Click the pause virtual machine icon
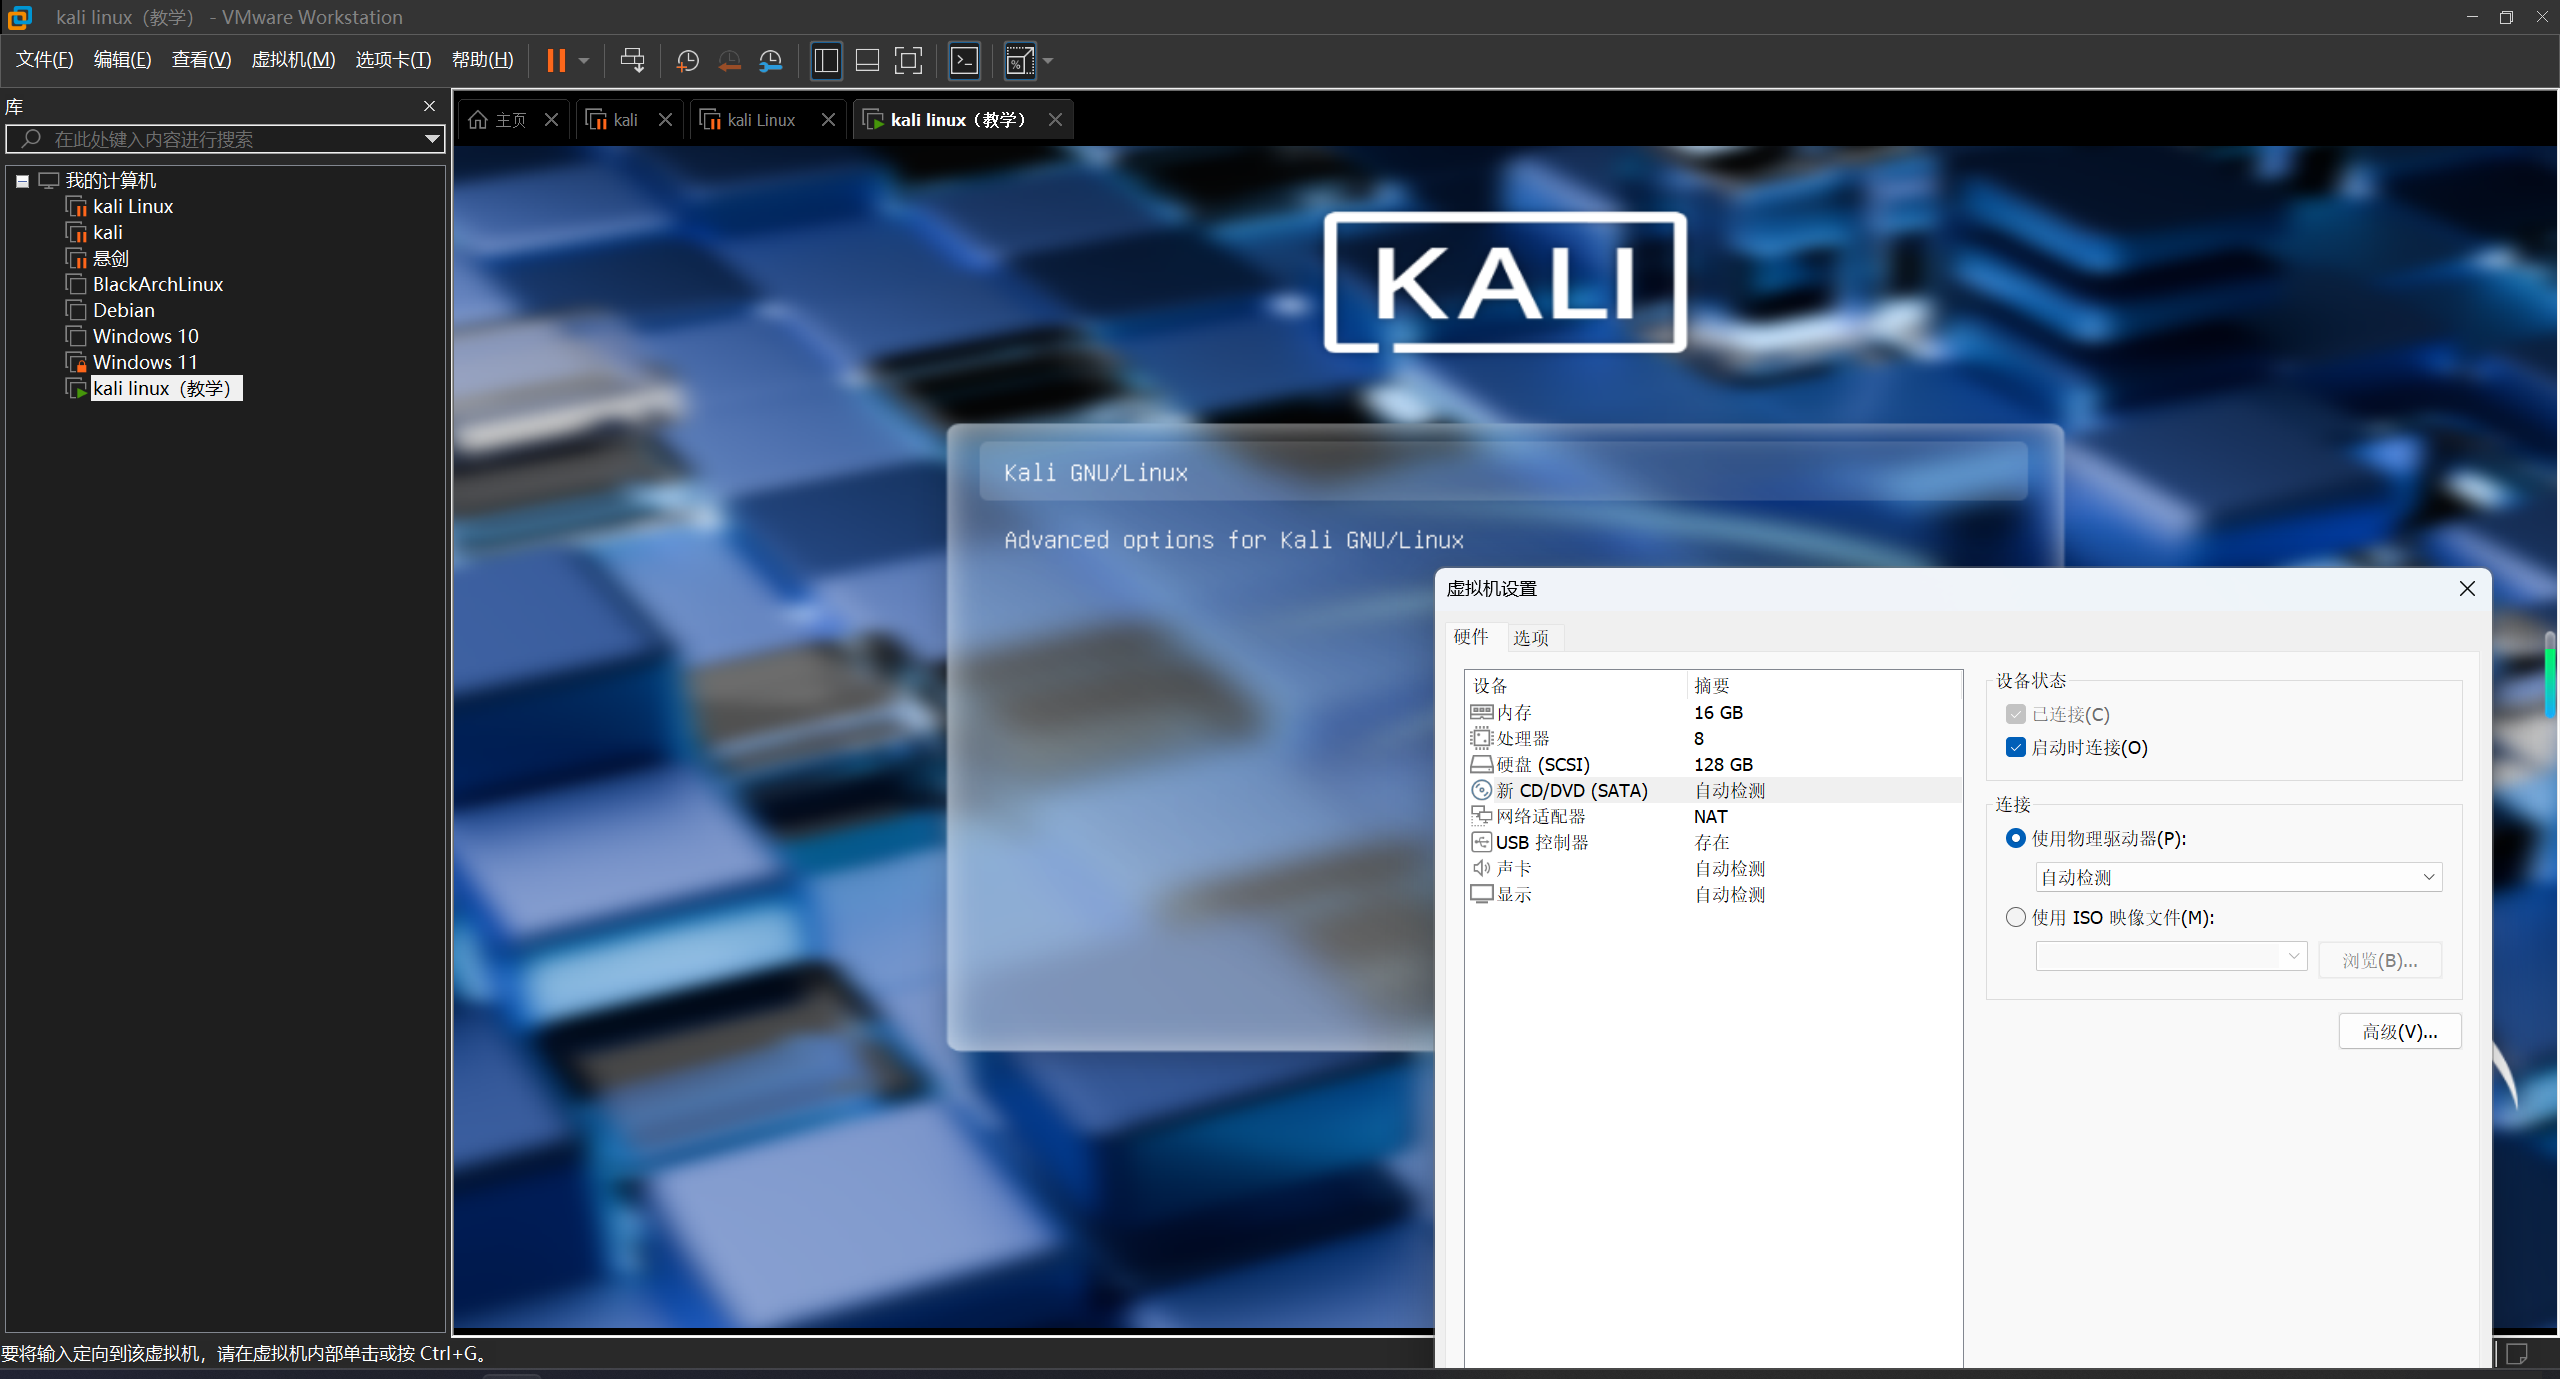 [556, 61]
